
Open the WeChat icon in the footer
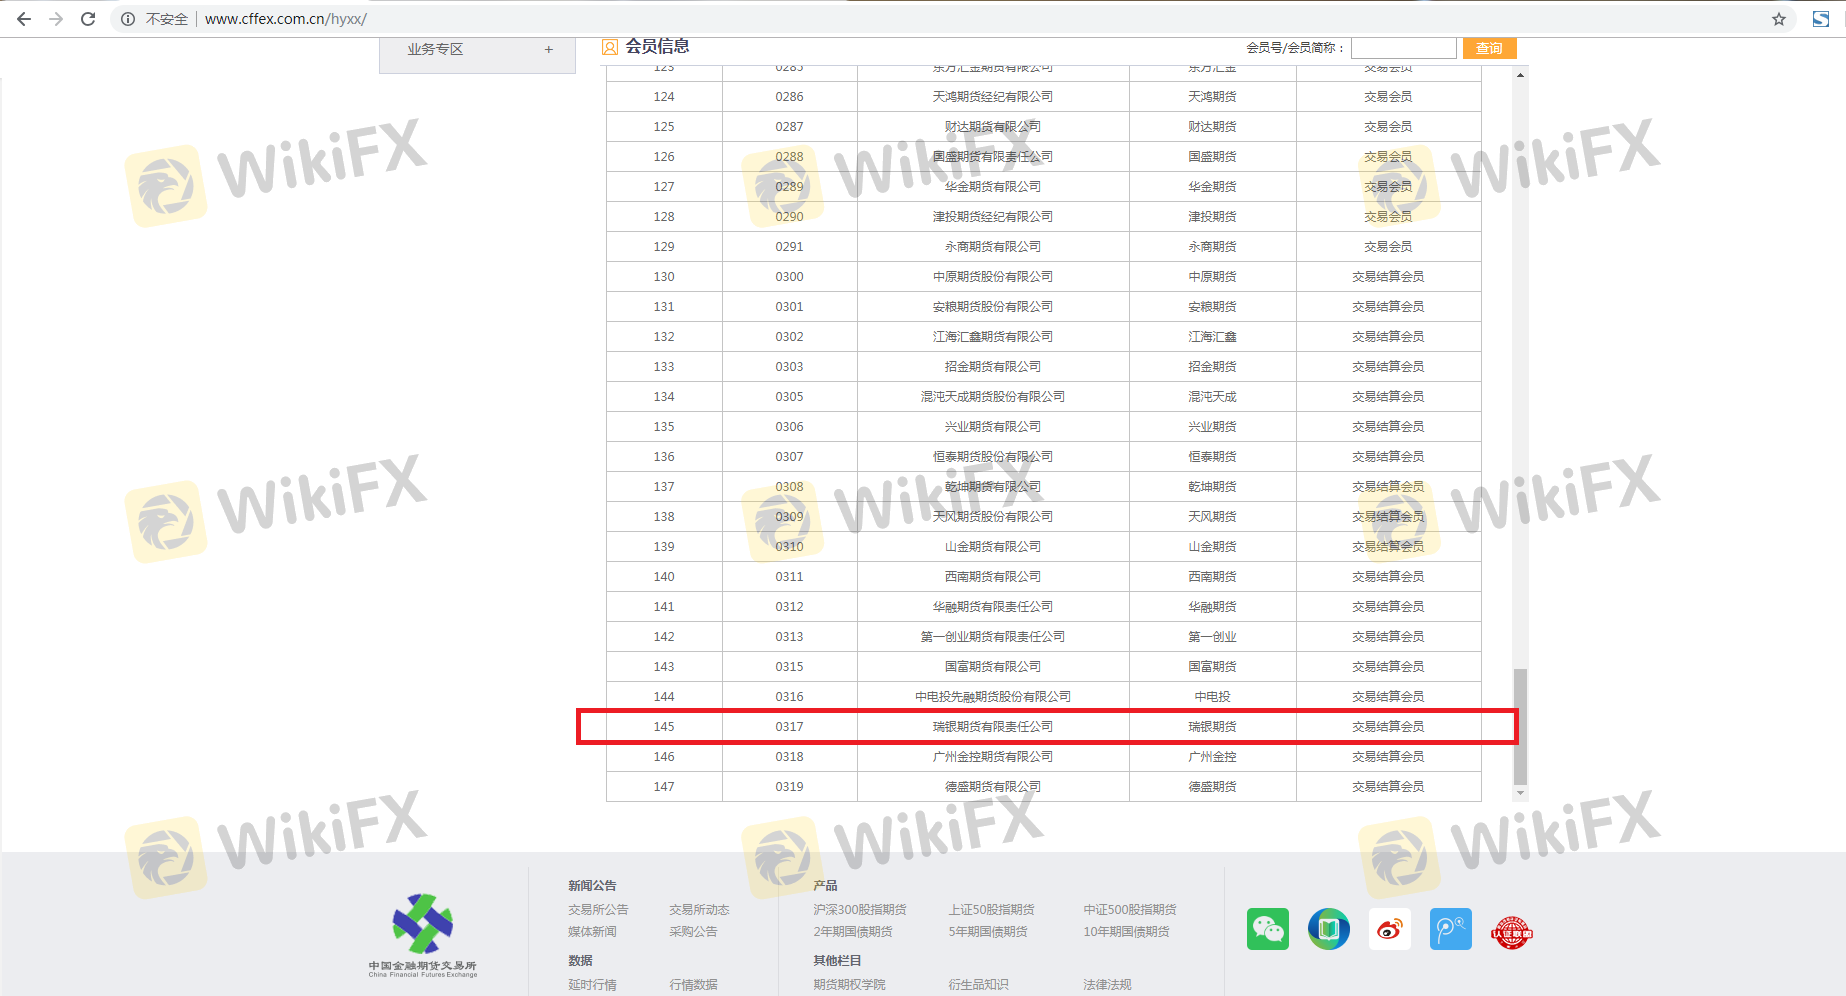pyautogui.click(x=1267, y=929)
